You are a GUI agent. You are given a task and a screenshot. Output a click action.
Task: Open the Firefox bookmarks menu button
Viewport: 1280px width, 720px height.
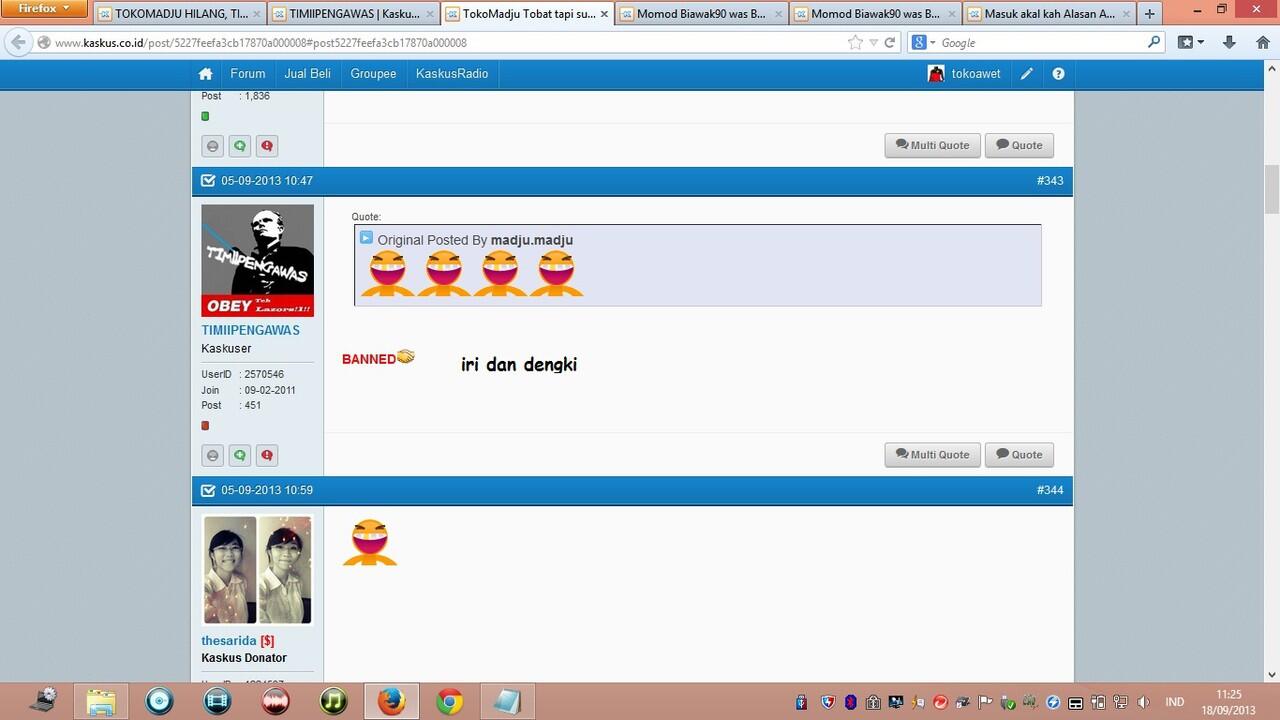[1190, 43]
